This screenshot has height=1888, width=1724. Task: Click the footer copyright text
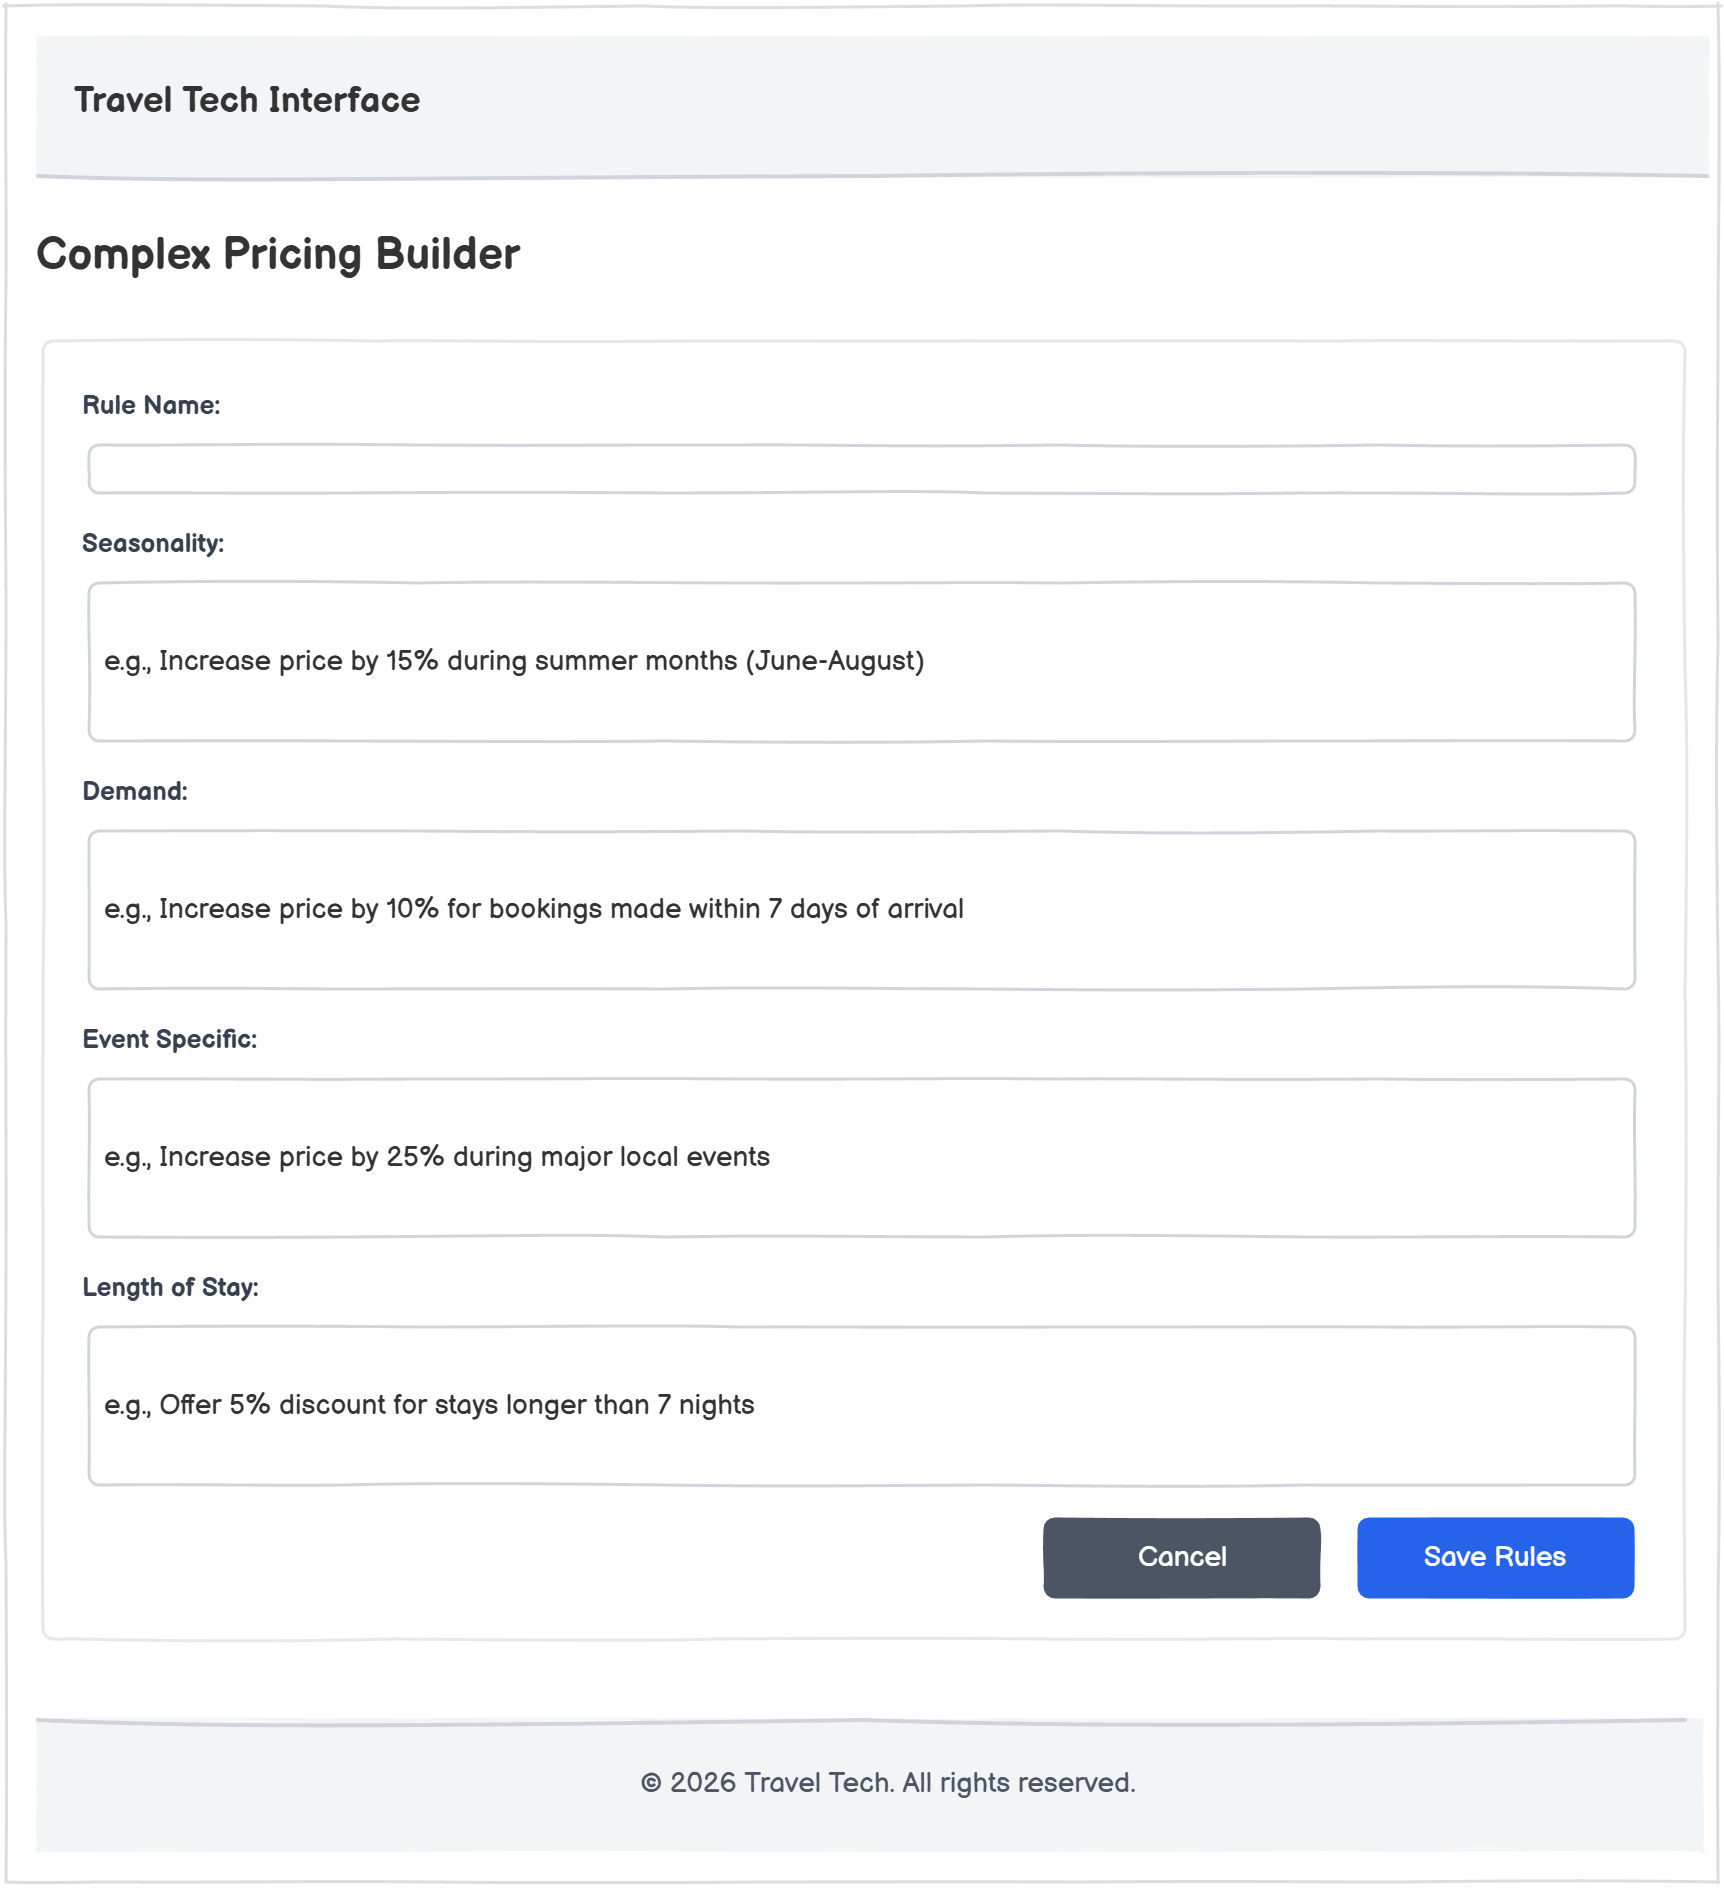click(x=888, y=1782)
